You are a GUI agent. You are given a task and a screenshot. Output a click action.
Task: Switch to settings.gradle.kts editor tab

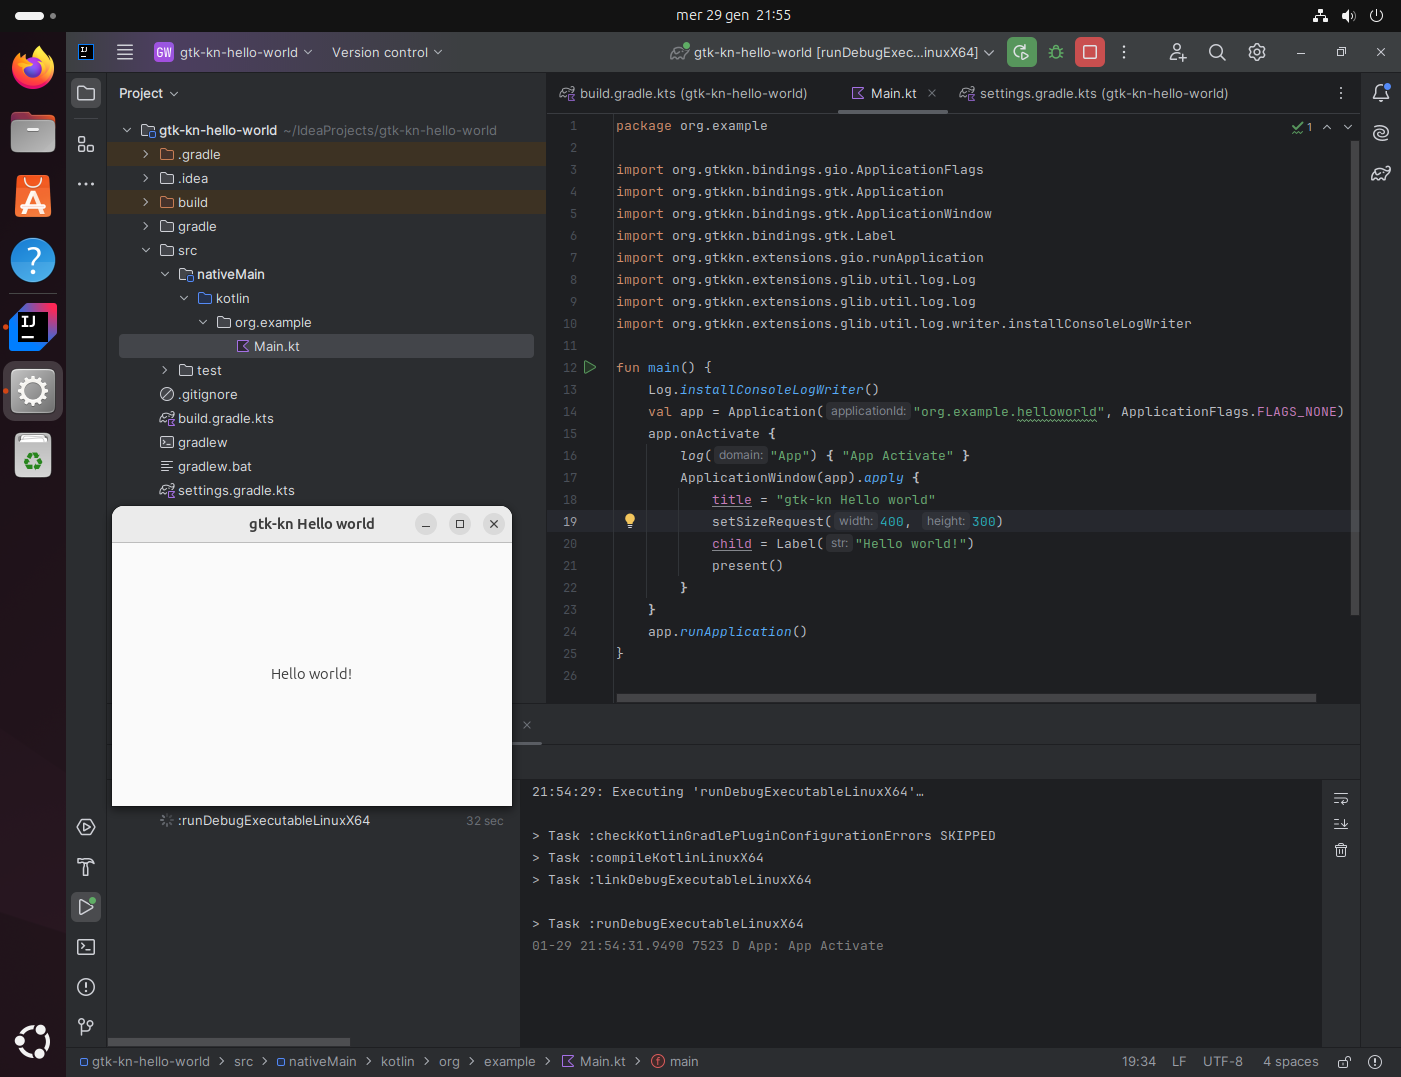pyautogui.click(x=1094, y=93)
